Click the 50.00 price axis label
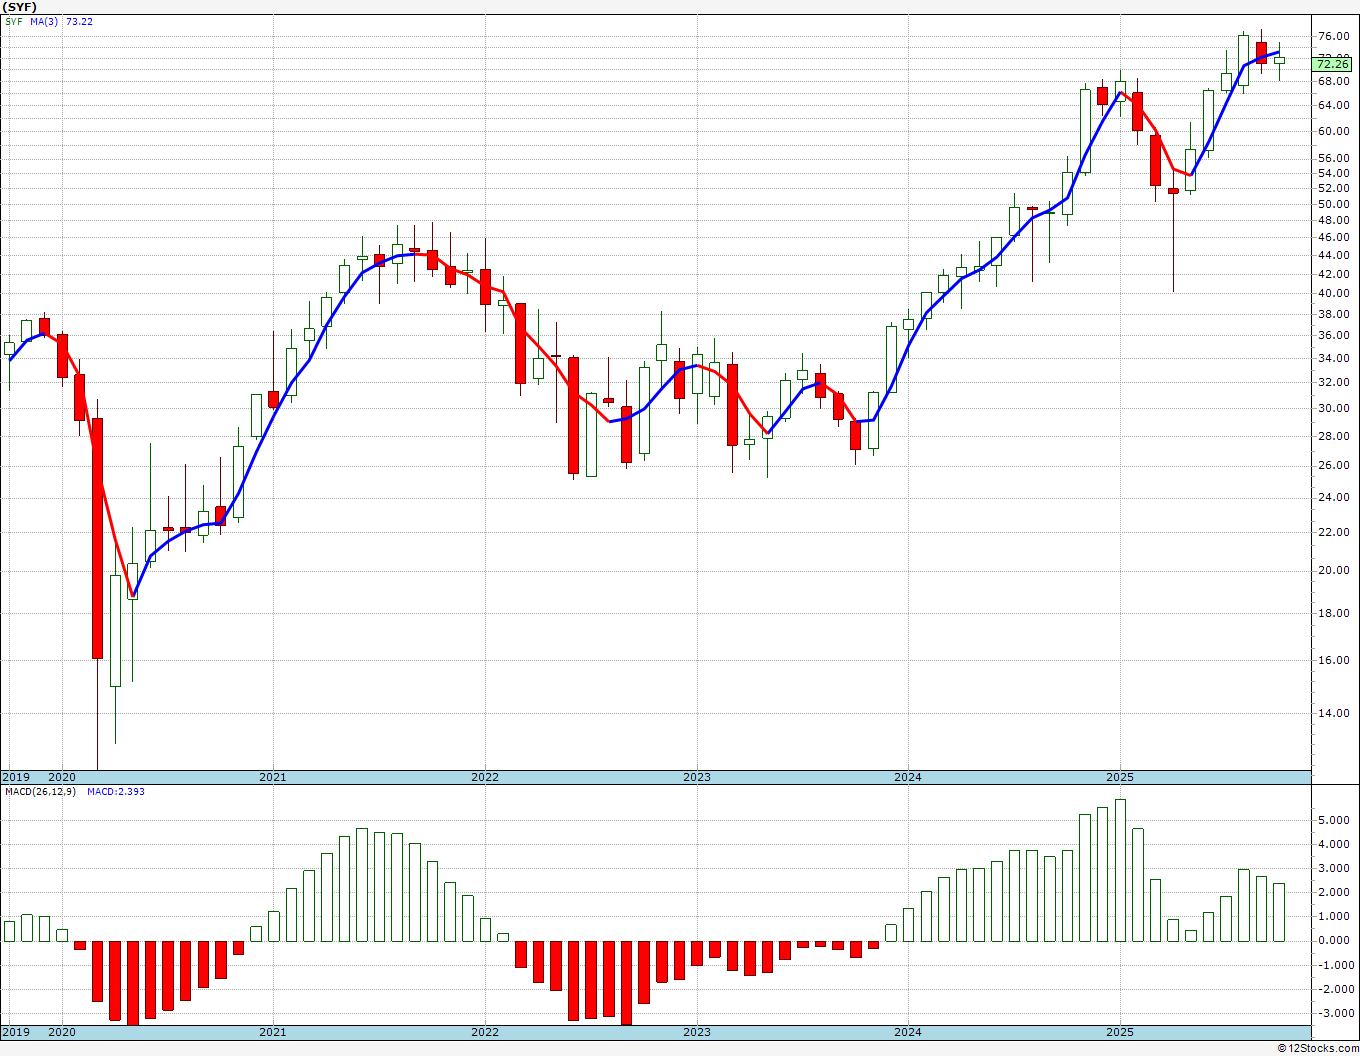The height and width of the screenshot is (1056, 1360). click(1334, 204)
